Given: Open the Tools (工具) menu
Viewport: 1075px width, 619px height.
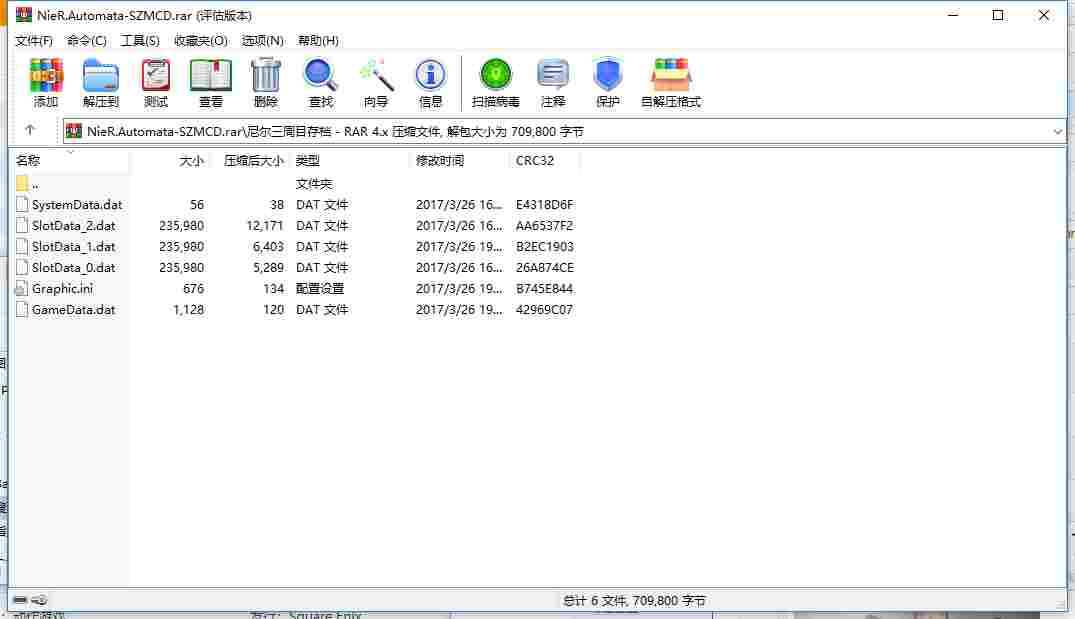Looking at the screenshot, I should 140,40.
